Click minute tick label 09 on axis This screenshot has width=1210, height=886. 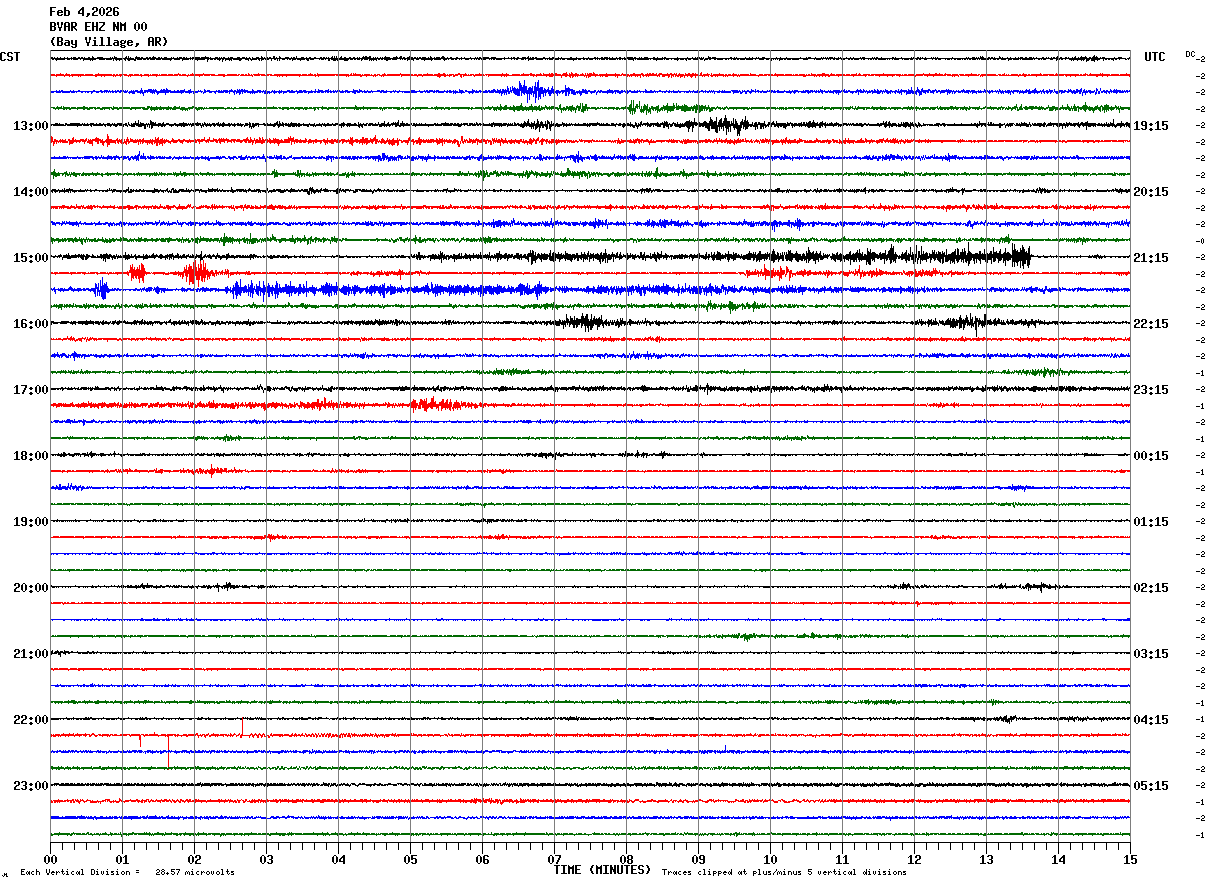pyautogui.click(x=698, y=859)
